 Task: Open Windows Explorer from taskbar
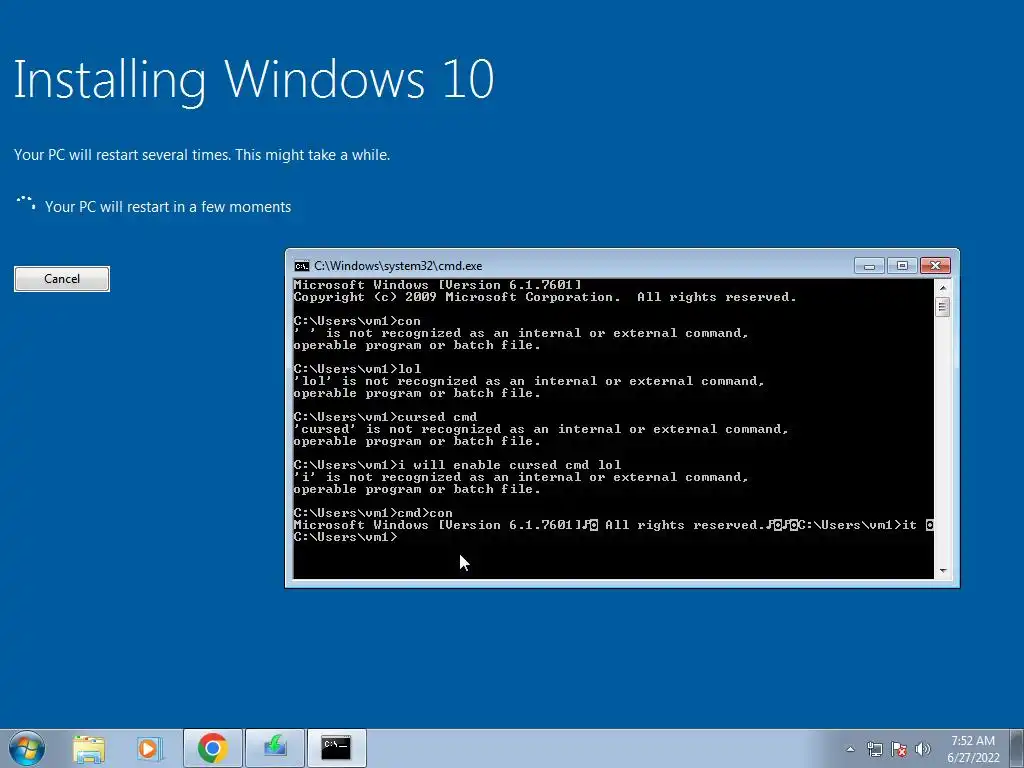click(89, 748)
